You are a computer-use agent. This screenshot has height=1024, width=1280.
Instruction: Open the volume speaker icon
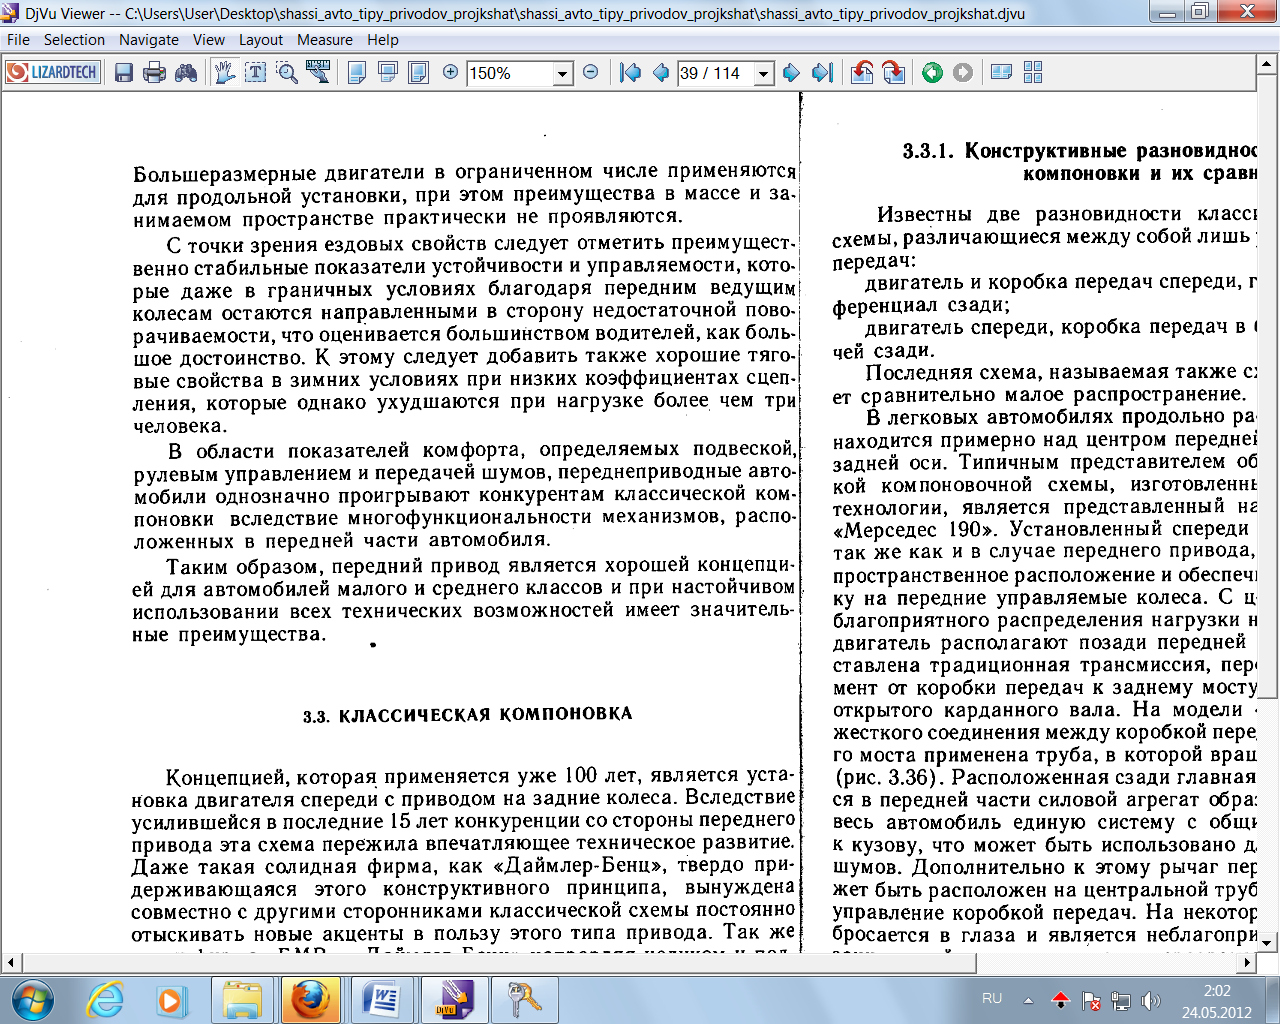coord(1151,999)
